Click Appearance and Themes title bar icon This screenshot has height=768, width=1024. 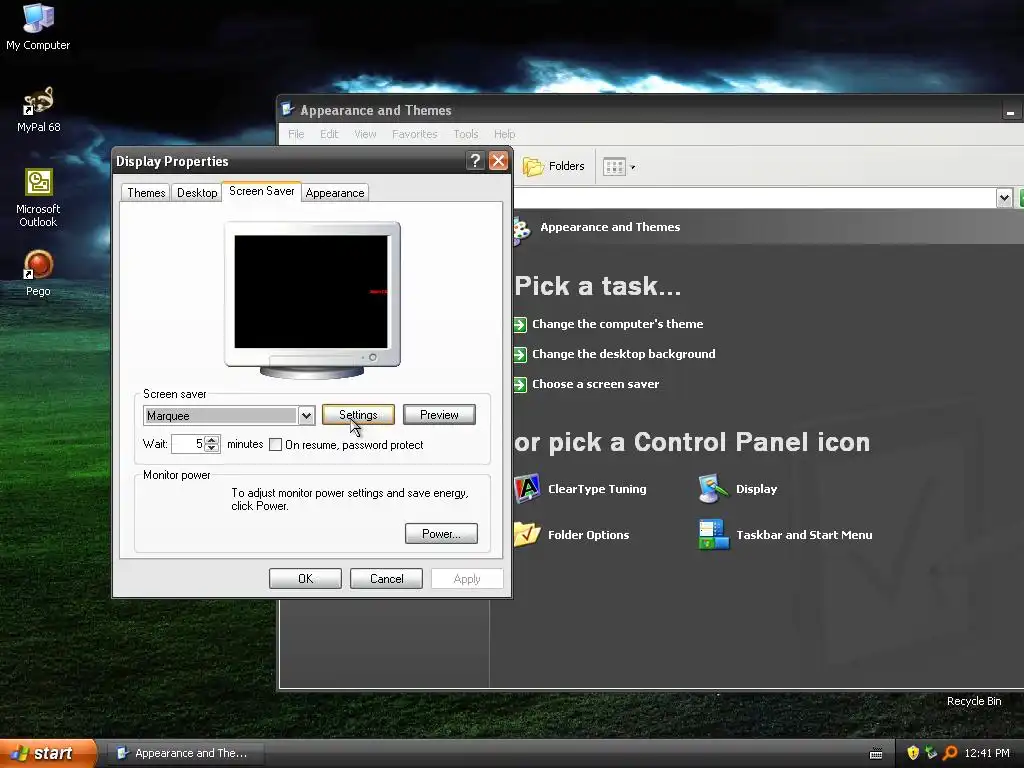click(287, 110)
